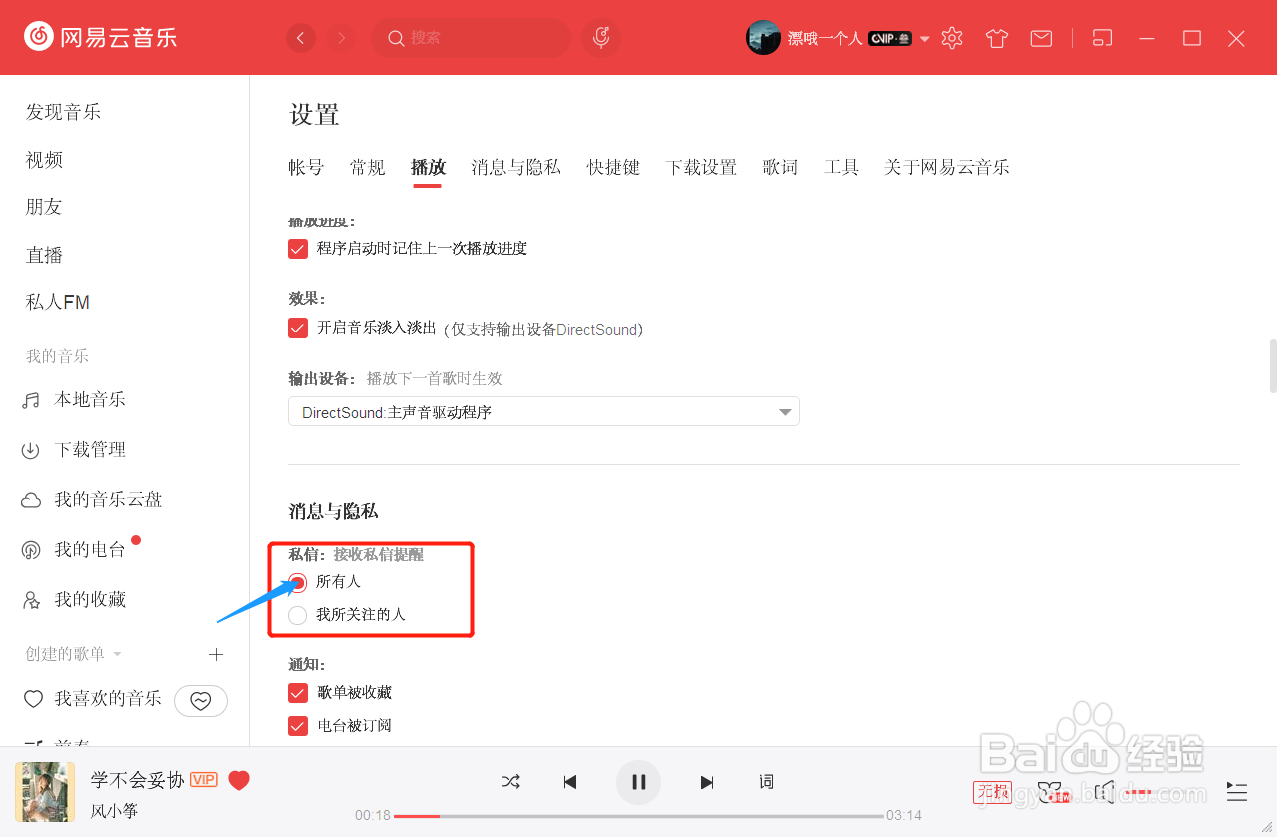Switch to the 消息与隐私 tab
1277x837 pixels.
coord(516,167)
